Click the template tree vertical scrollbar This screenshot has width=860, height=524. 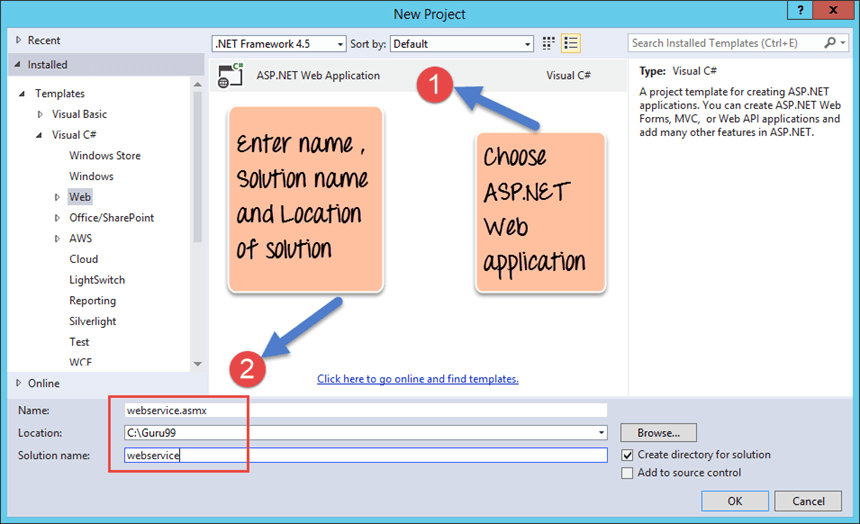coord(197,200)
